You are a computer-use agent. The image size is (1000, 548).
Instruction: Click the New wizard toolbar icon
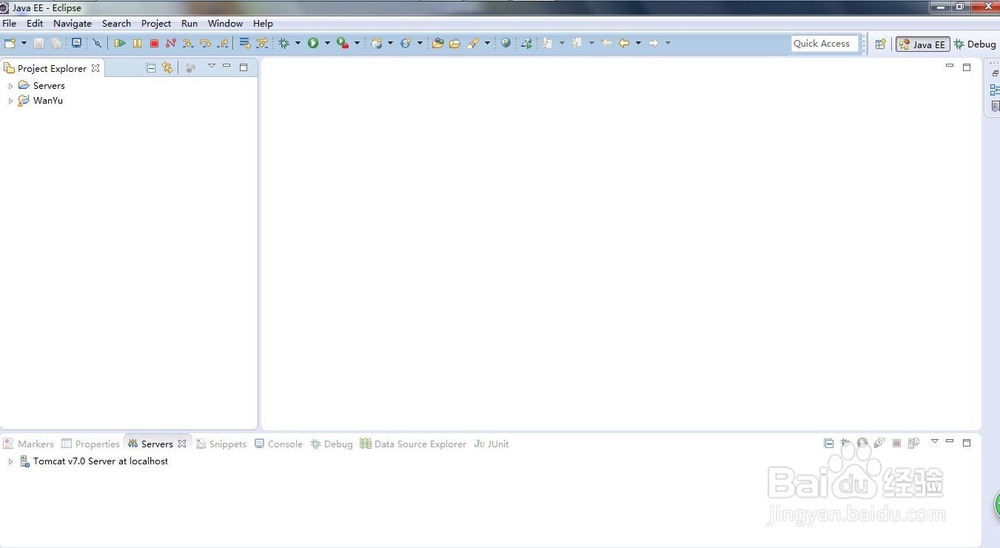(10, 43)
